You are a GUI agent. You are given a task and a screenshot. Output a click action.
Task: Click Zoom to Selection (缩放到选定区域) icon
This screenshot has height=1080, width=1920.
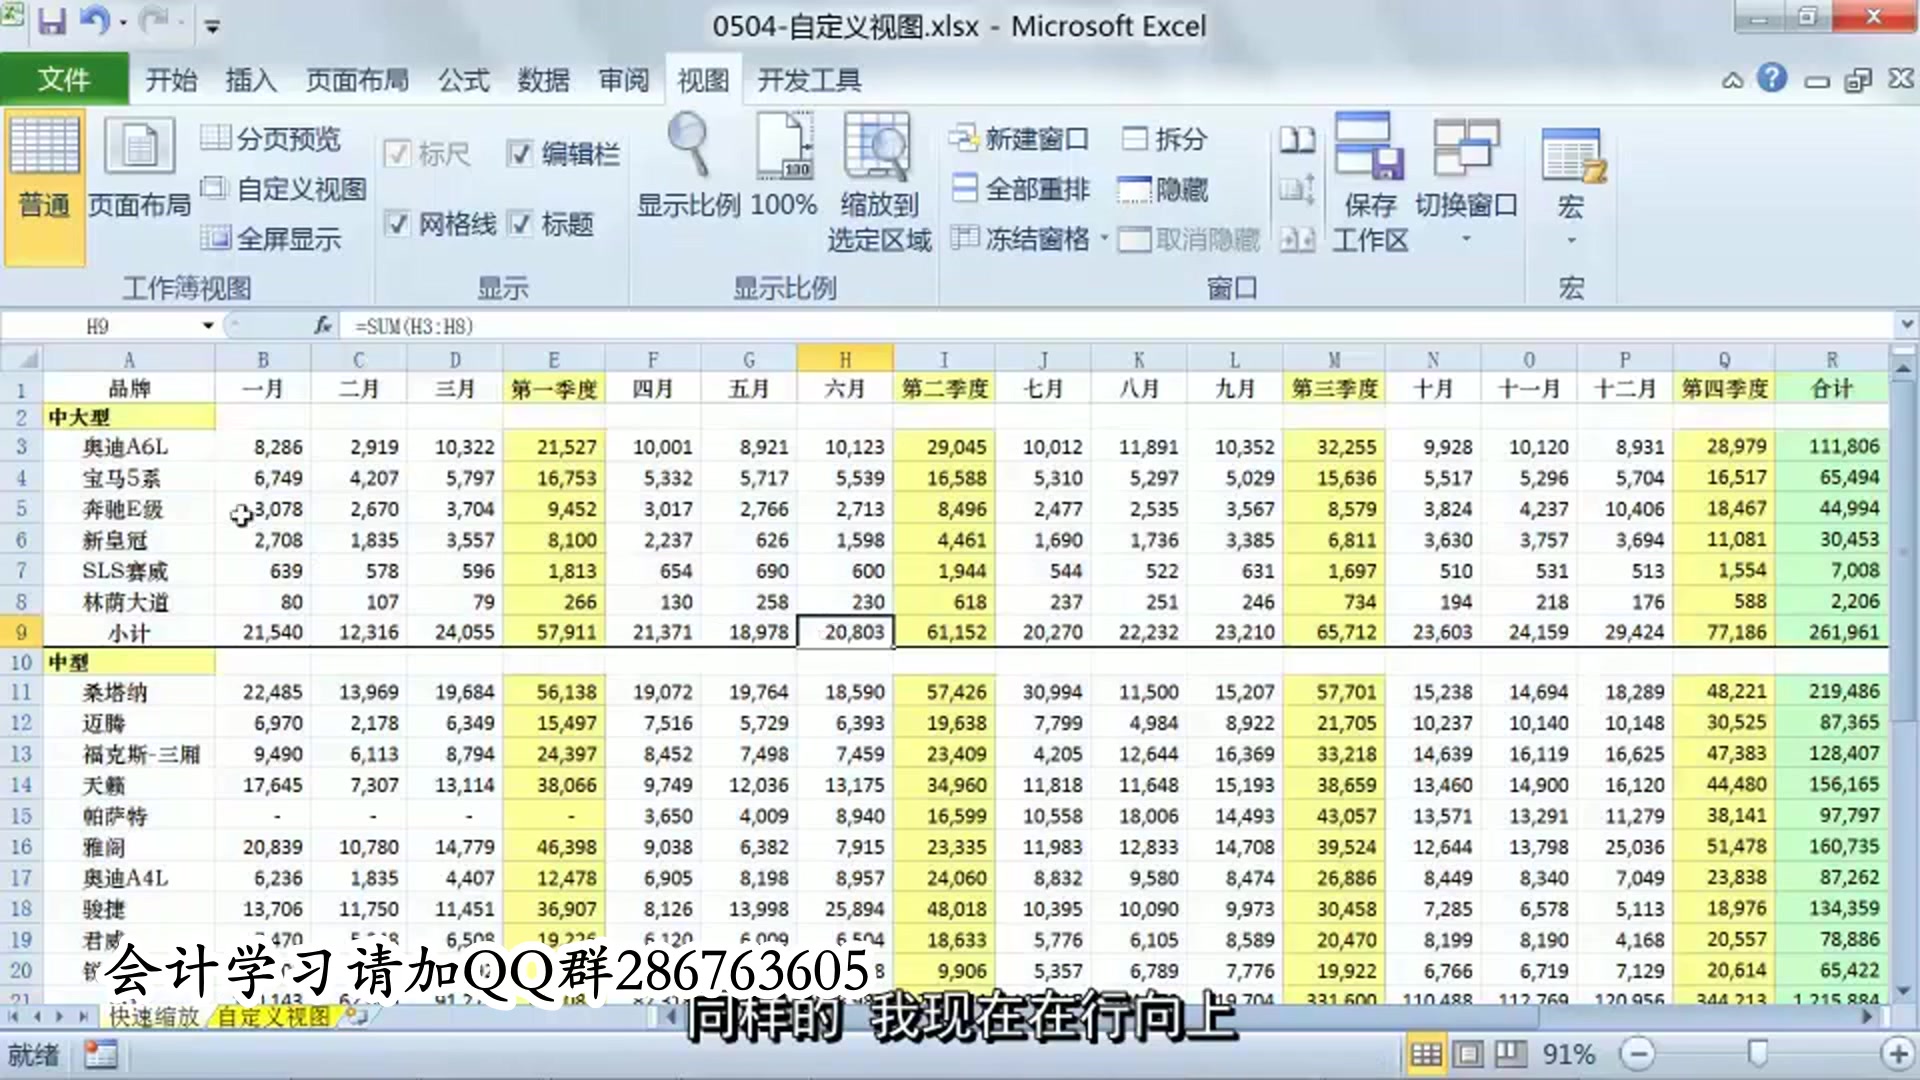click(878, 150)
